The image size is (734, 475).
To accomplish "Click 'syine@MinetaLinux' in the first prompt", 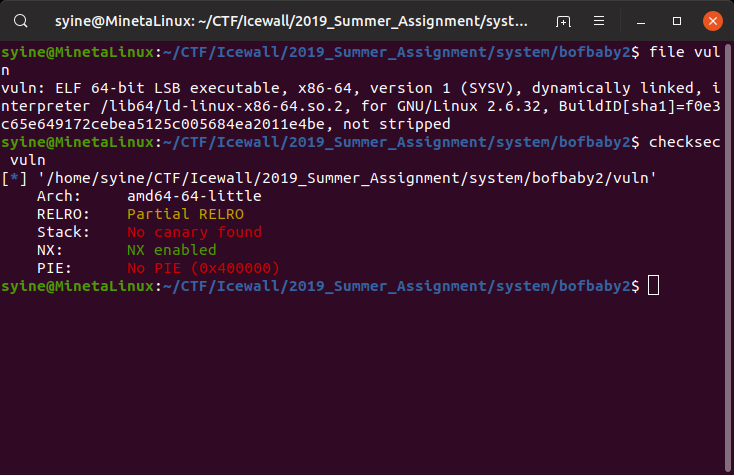I will point(77,52).
